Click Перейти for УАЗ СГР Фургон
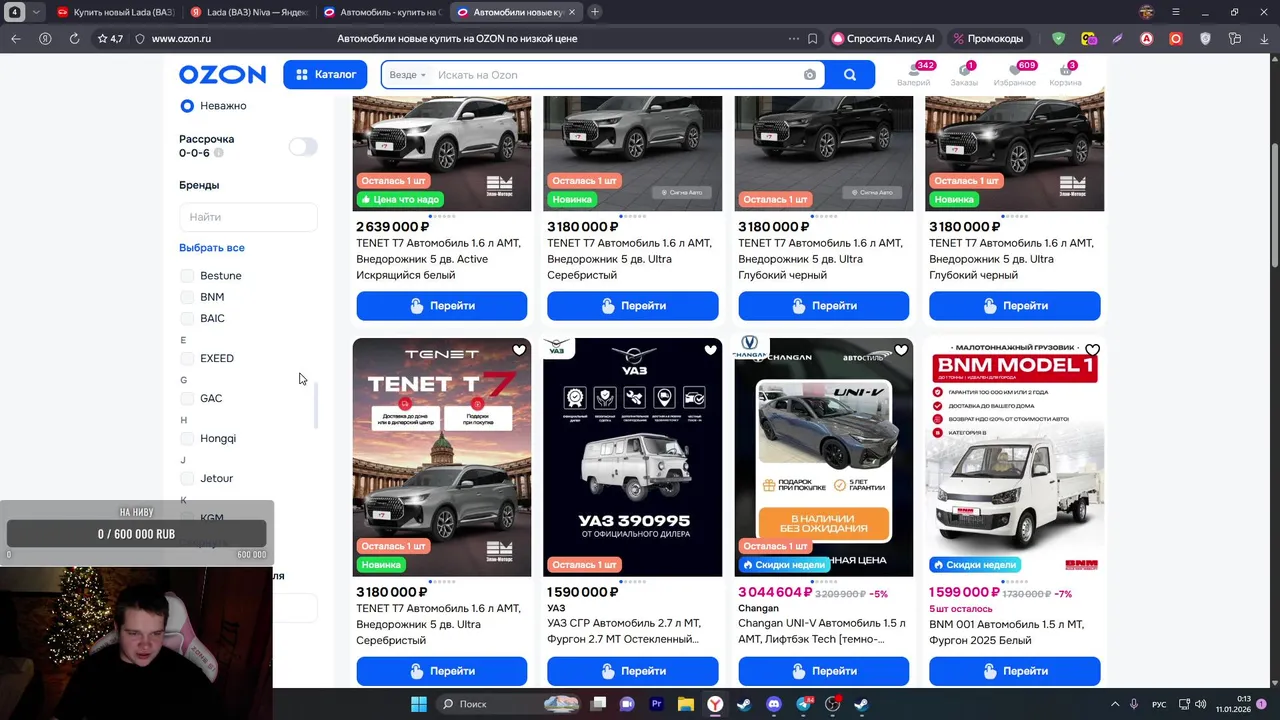 [x=632, y=671]
